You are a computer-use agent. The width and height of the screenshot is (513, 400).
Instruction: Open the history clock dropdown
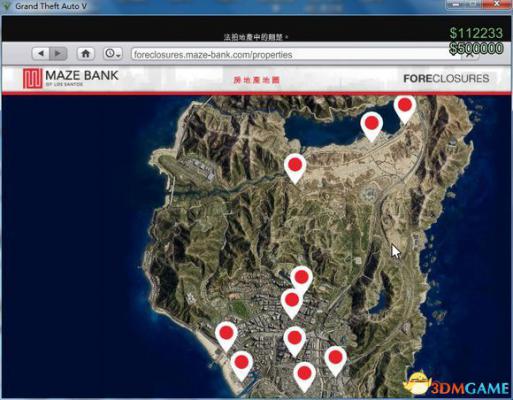(112, 53)
